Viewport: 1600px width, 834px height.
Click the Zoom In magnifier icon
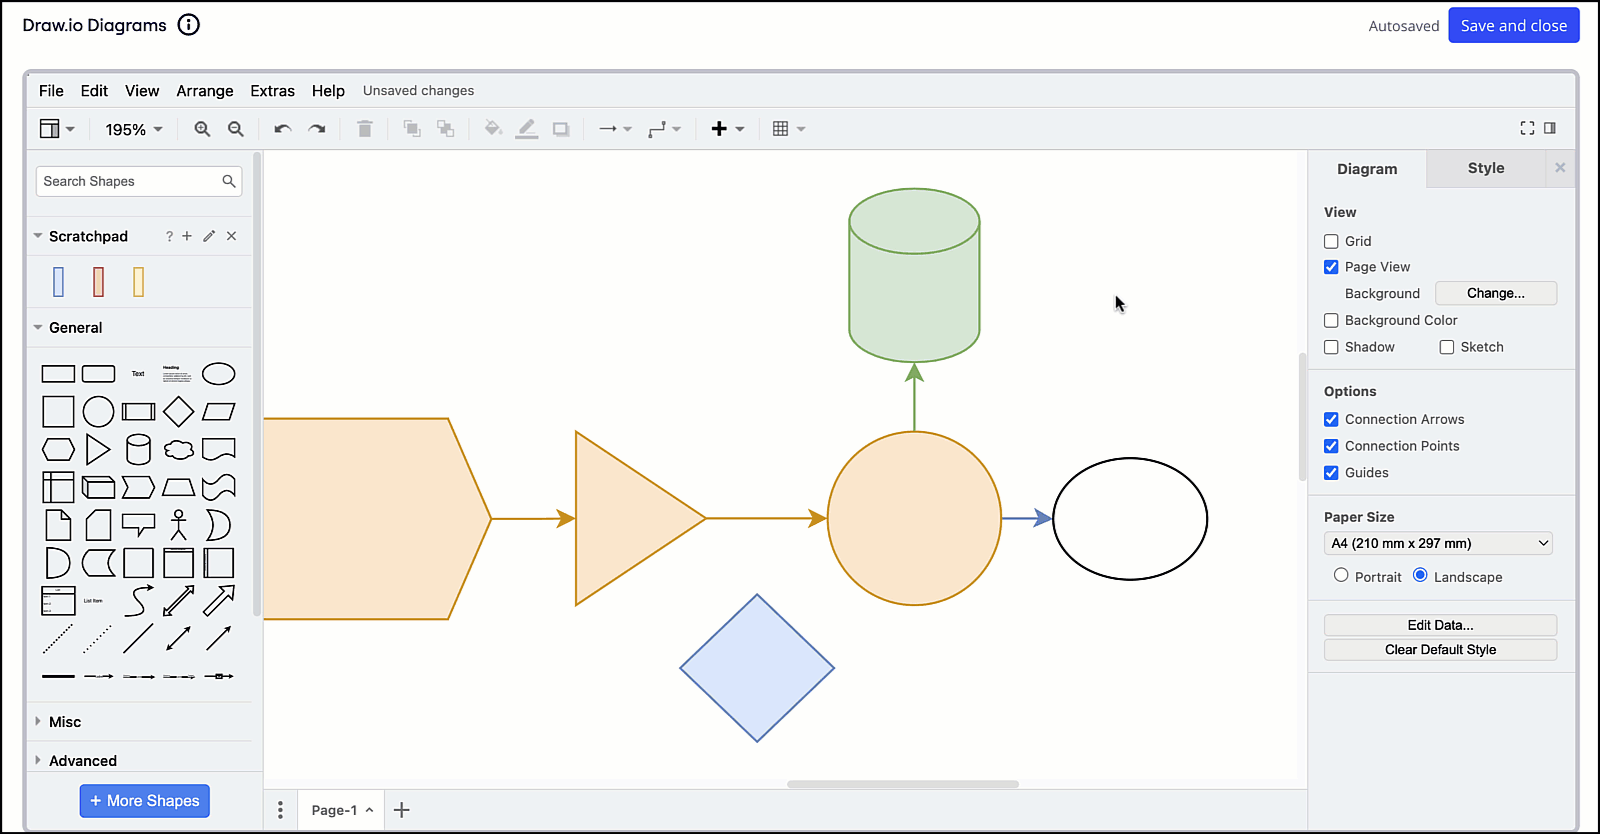(x=202, y=129)
